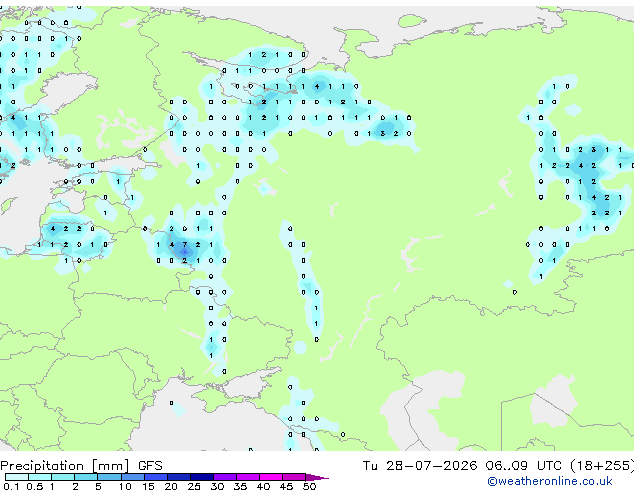Image resolution: width=634 pixels, height=490 pixels.
Task: Click the 15–20 mm legend color swatch
Action: point(156,477)
